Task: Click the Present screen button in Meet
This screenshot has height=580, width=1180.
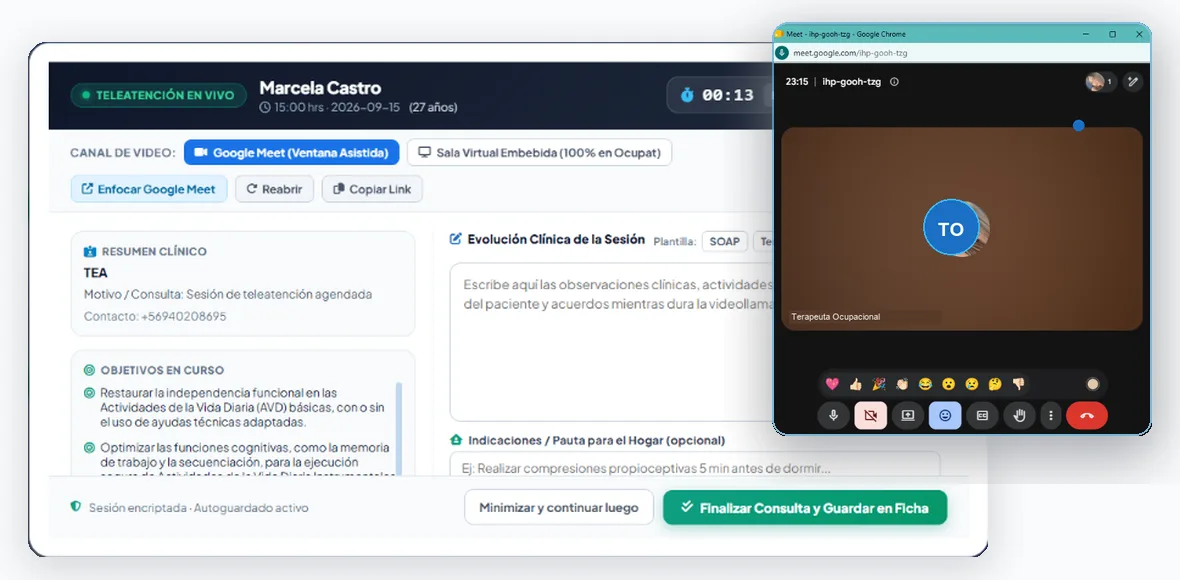Action: pyautogui.click(x=908, y=415)
